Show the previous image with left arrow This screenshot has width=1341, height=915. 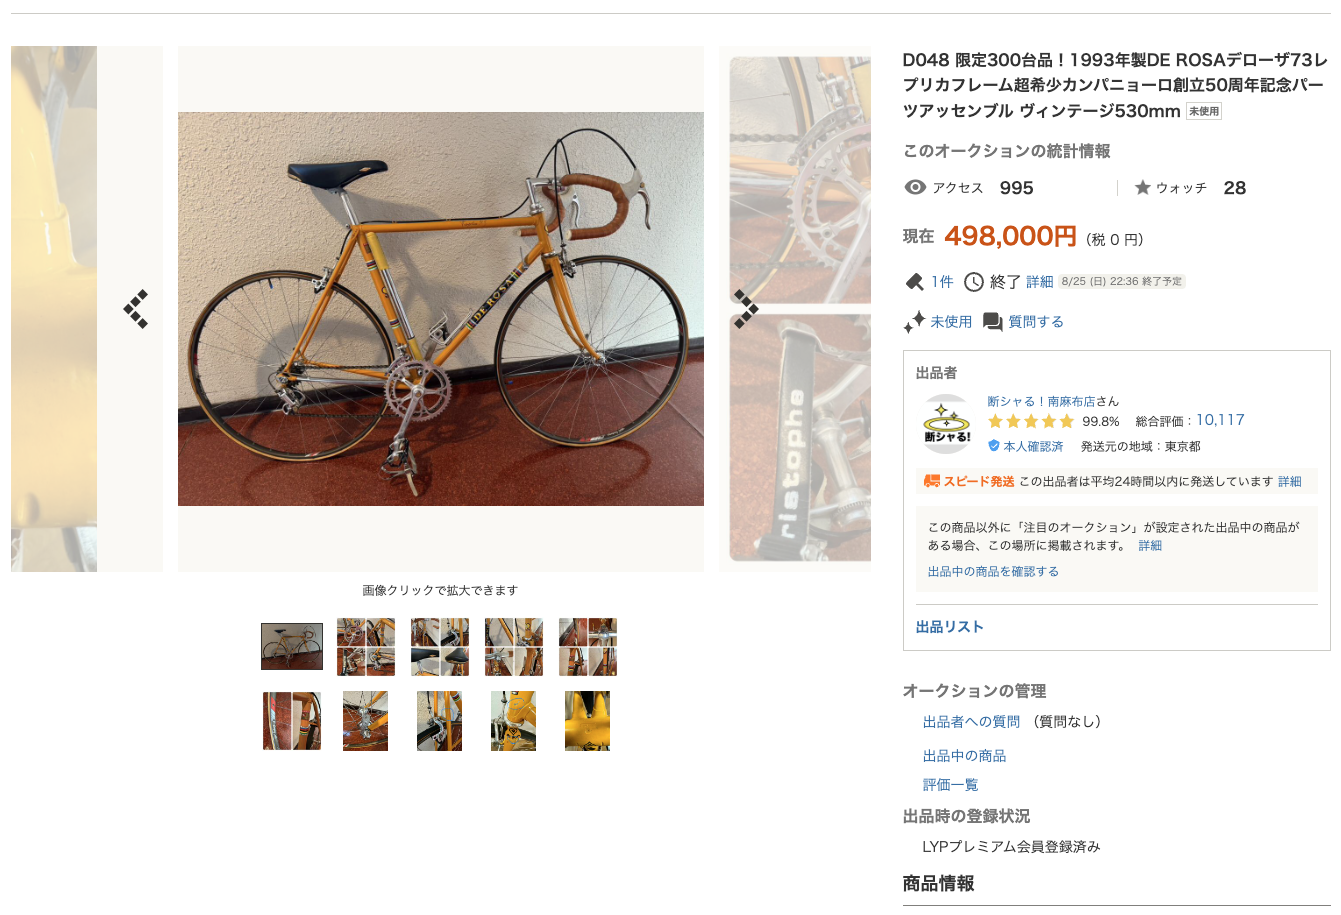[136, 309]
